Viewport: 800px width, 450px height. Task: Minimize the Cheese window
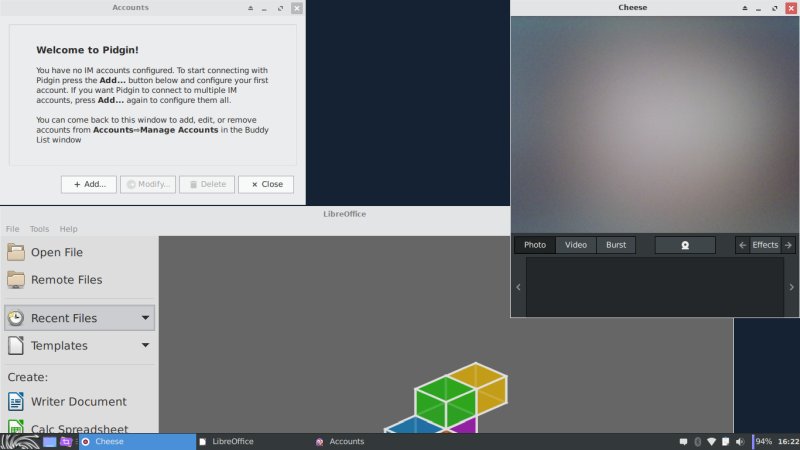click(759, 8)
